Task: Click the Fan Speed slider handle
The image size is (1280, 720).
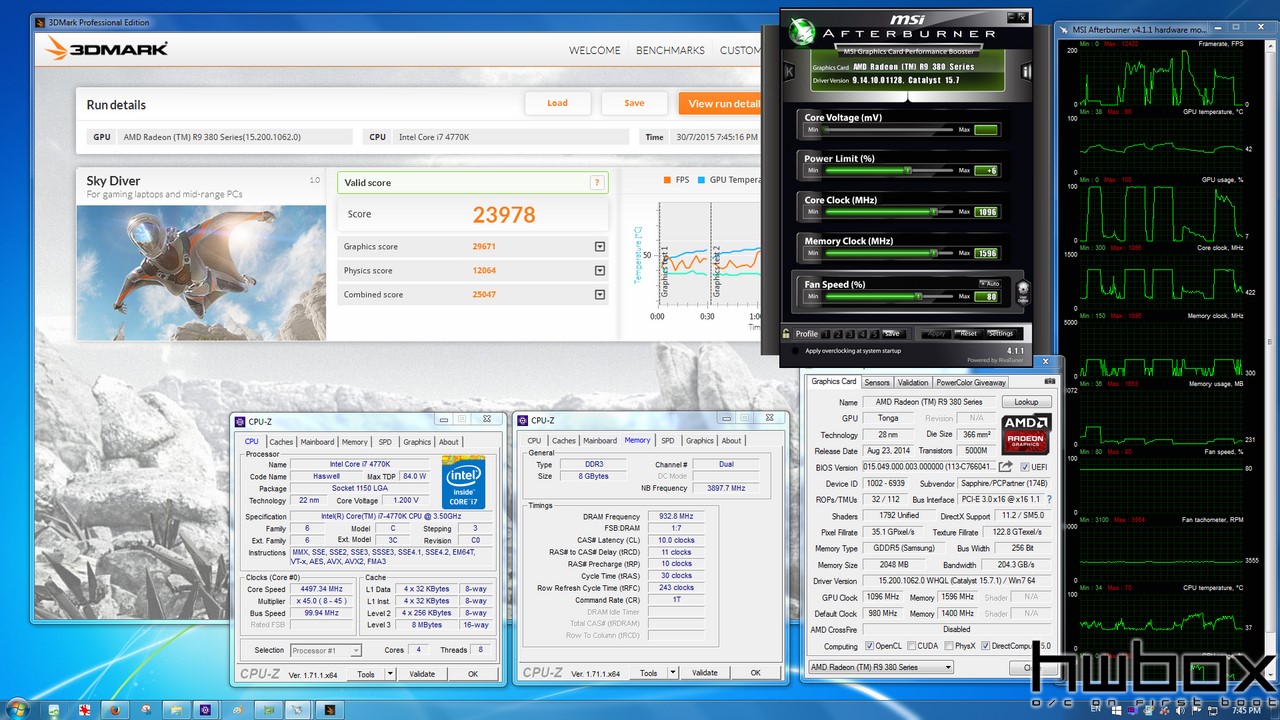Action: coord(918,296)
